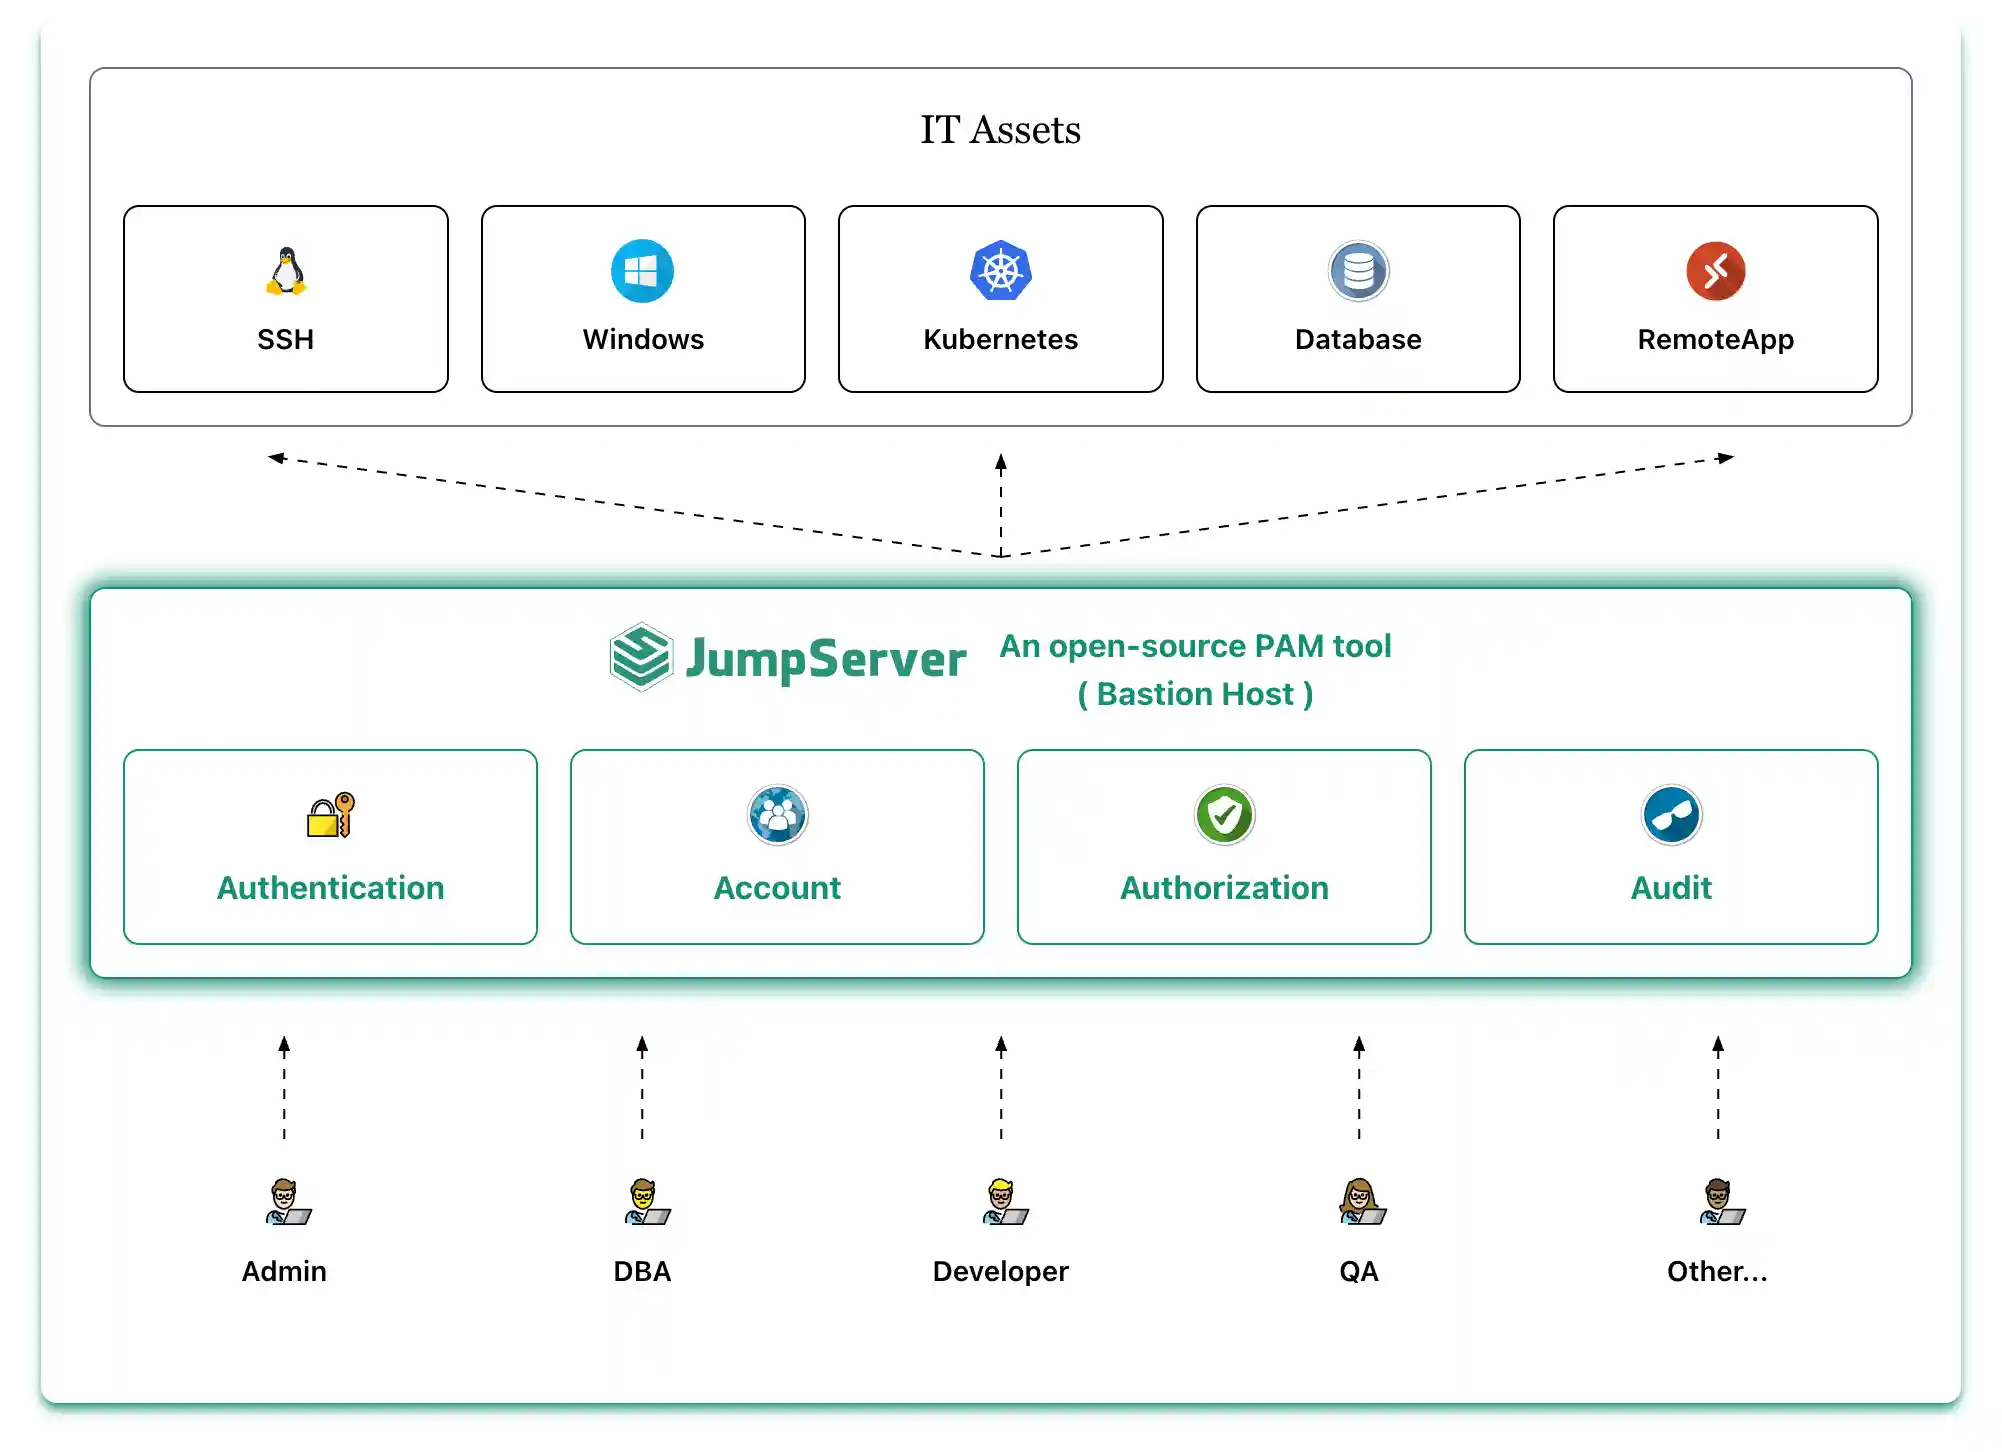
Task: Select the Windows label text
Action: tap(643, 340)
